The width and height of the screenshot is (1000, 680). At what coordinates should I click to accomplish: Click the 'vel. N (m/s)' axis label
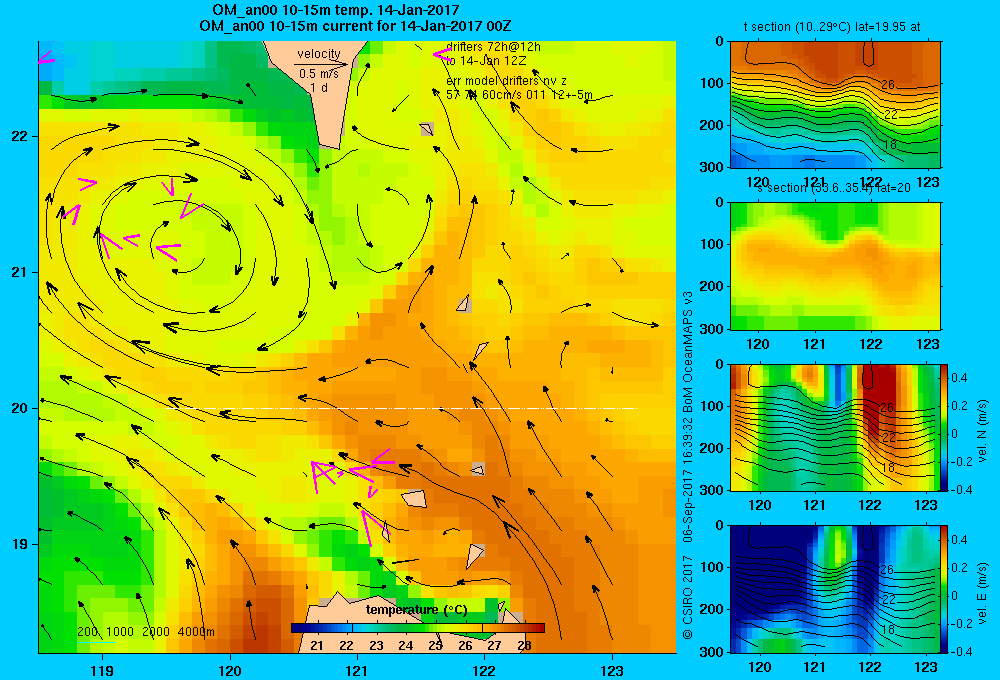coord(983,431)
